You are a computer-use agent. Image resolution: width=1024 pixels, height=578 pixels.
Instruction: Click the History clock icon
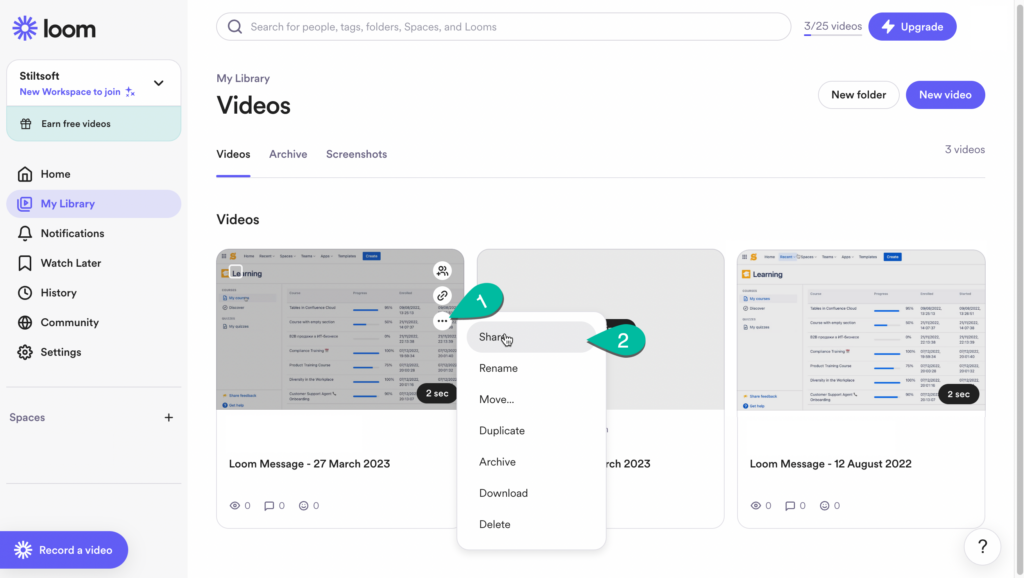click(25, 293)
